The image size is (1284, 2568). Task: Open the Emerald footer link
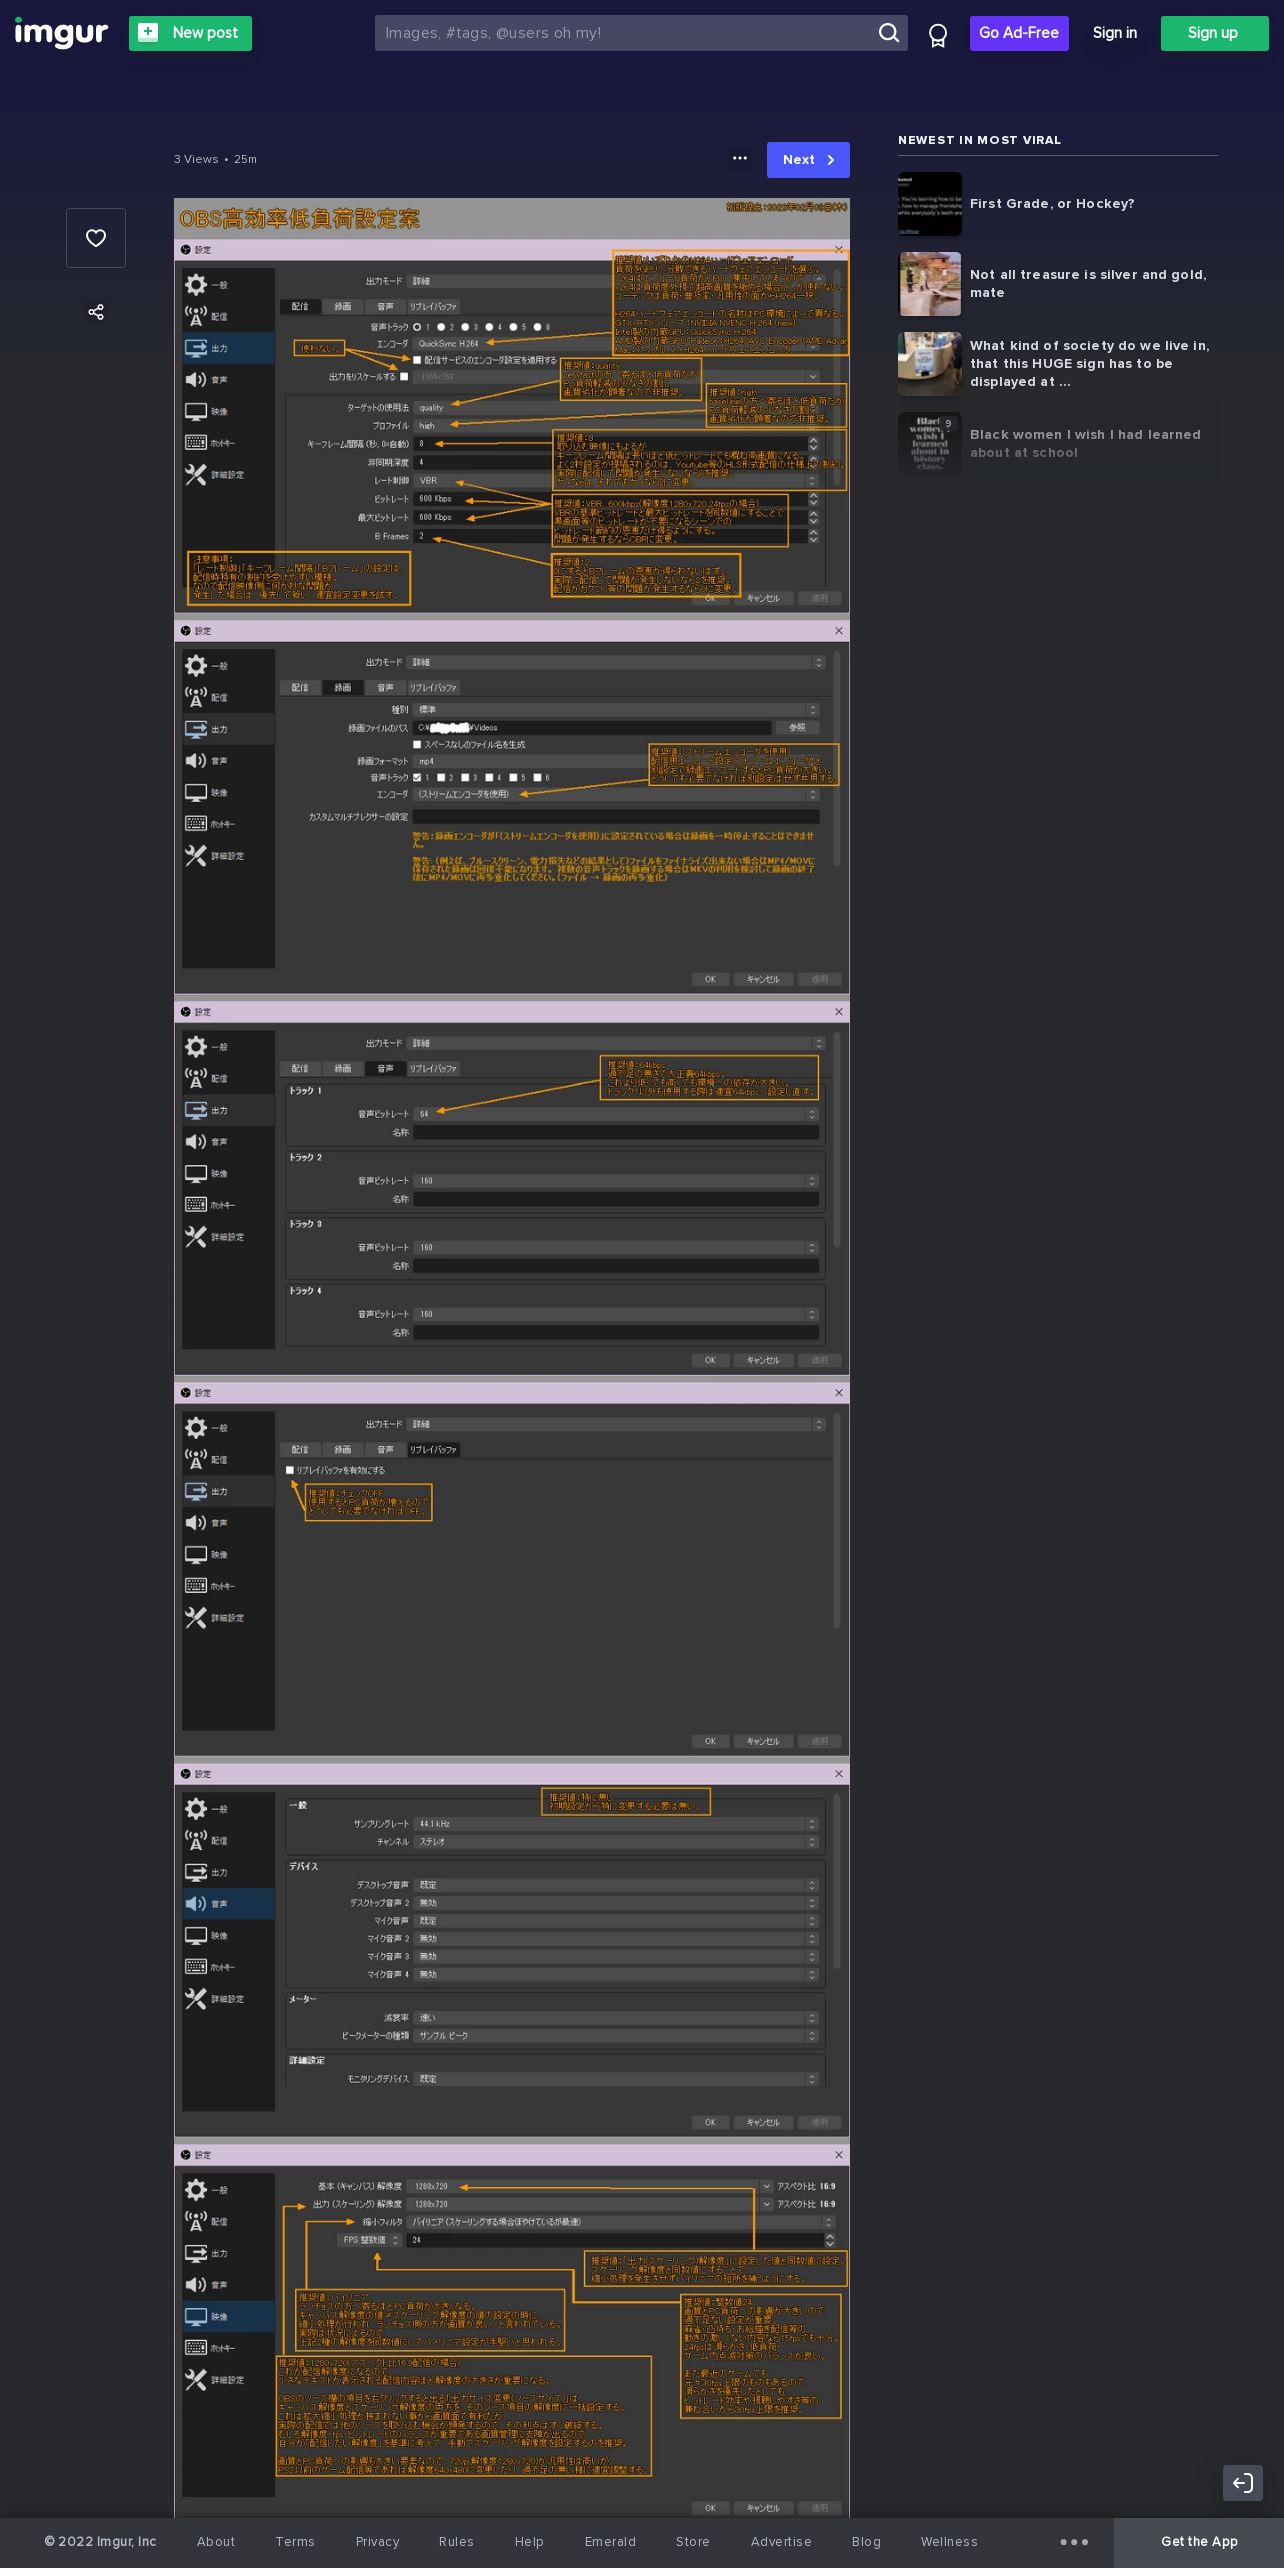click(610, 2541)
